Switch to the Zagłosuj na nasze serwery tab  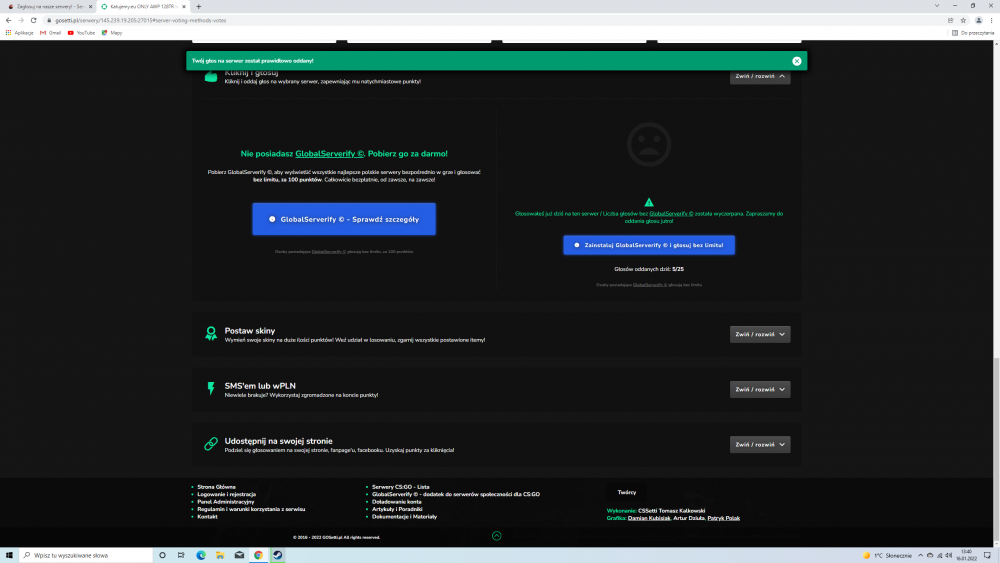48,6
